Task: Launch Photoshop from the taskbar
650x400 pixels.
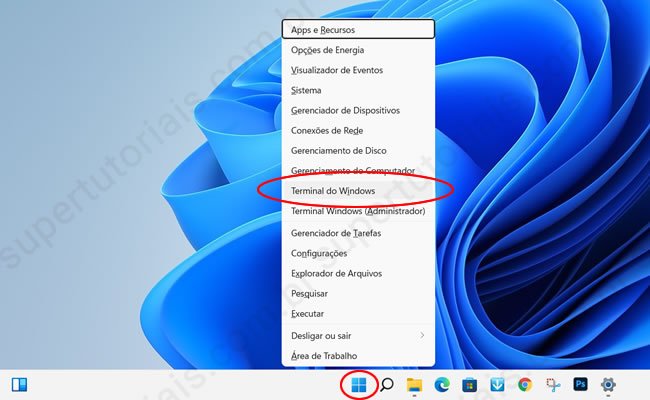Action: [x=580, y=384]
